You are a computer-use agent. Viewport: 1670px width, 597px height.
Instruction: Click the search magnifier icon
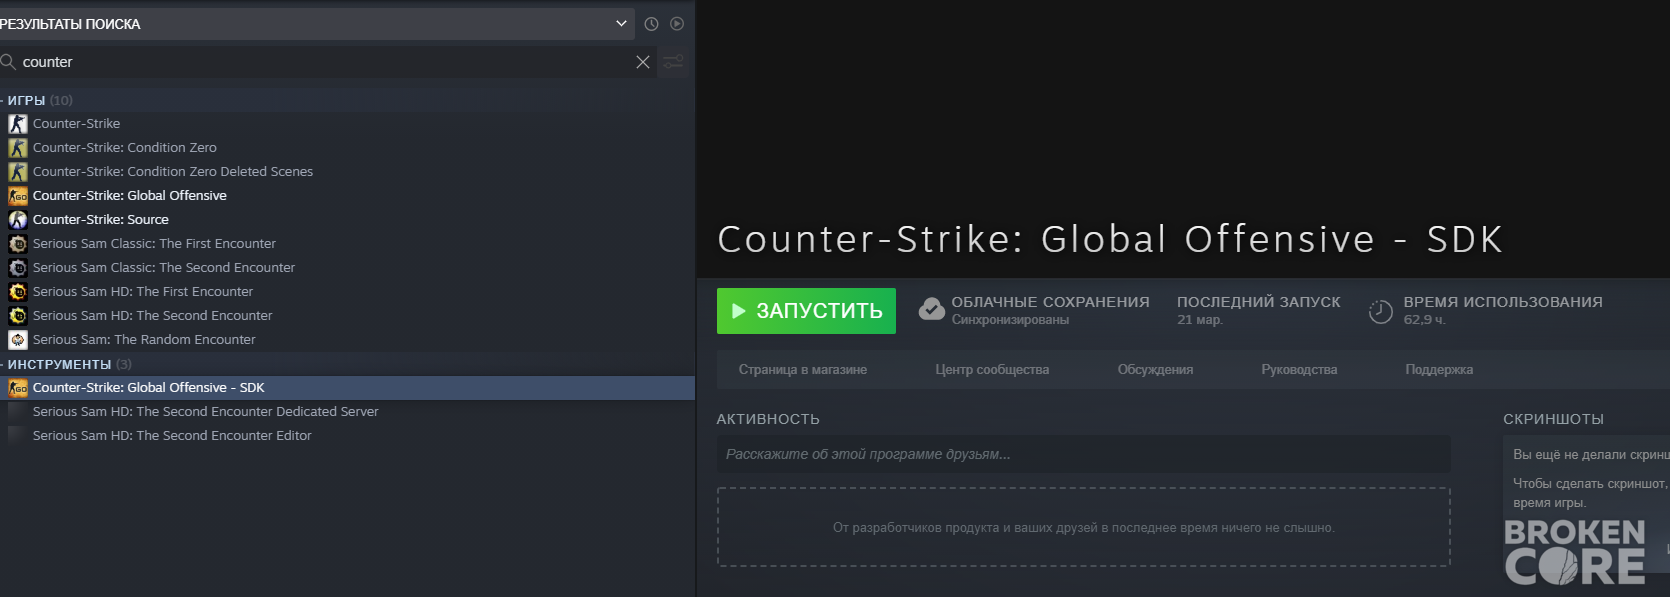click(x=8, y=62)
